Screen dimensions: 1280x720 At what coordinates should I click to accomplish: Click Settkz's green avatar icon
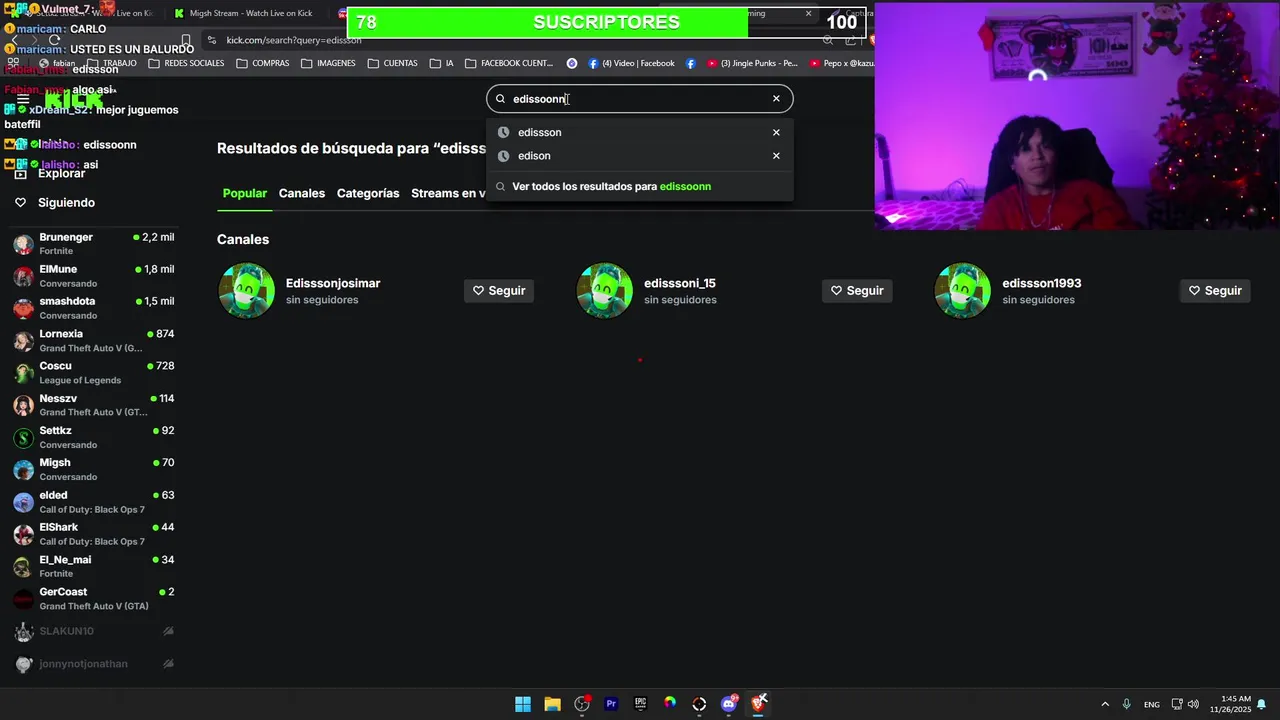coord(23,438)
